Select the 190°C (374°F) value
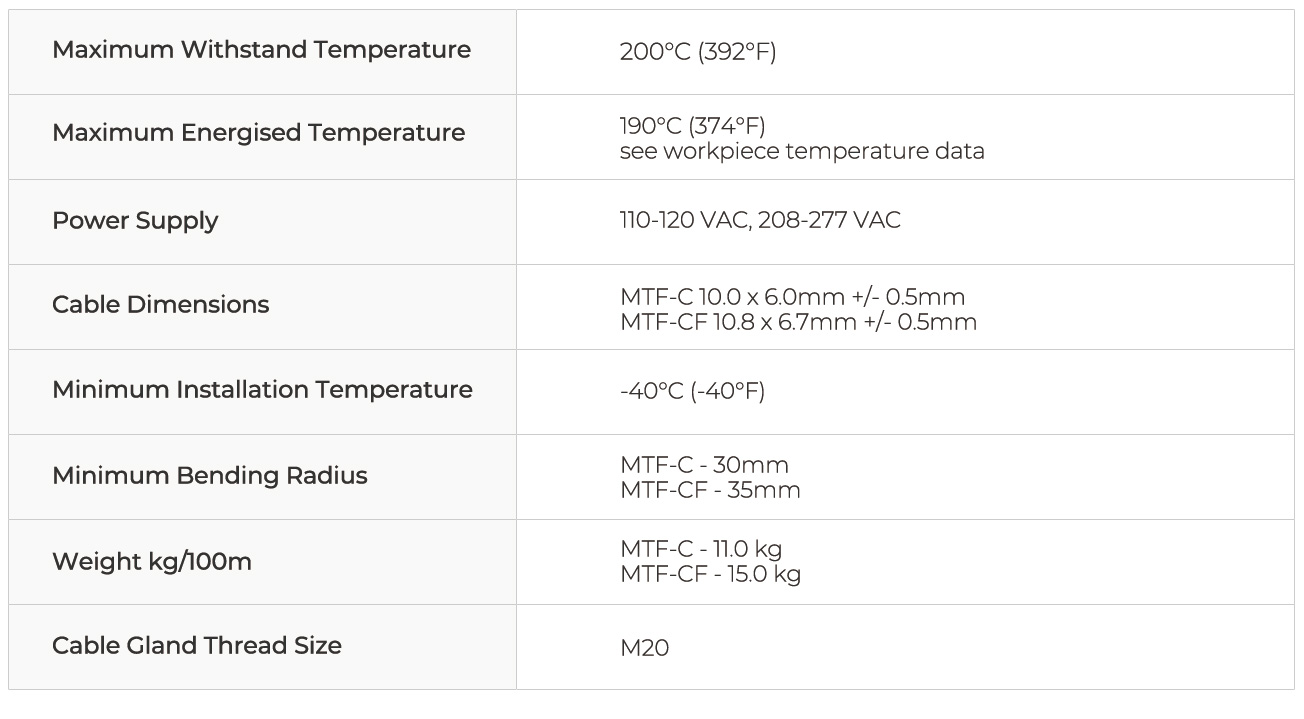This screenshot has height=719, width=1304. (x=692, y=125)
